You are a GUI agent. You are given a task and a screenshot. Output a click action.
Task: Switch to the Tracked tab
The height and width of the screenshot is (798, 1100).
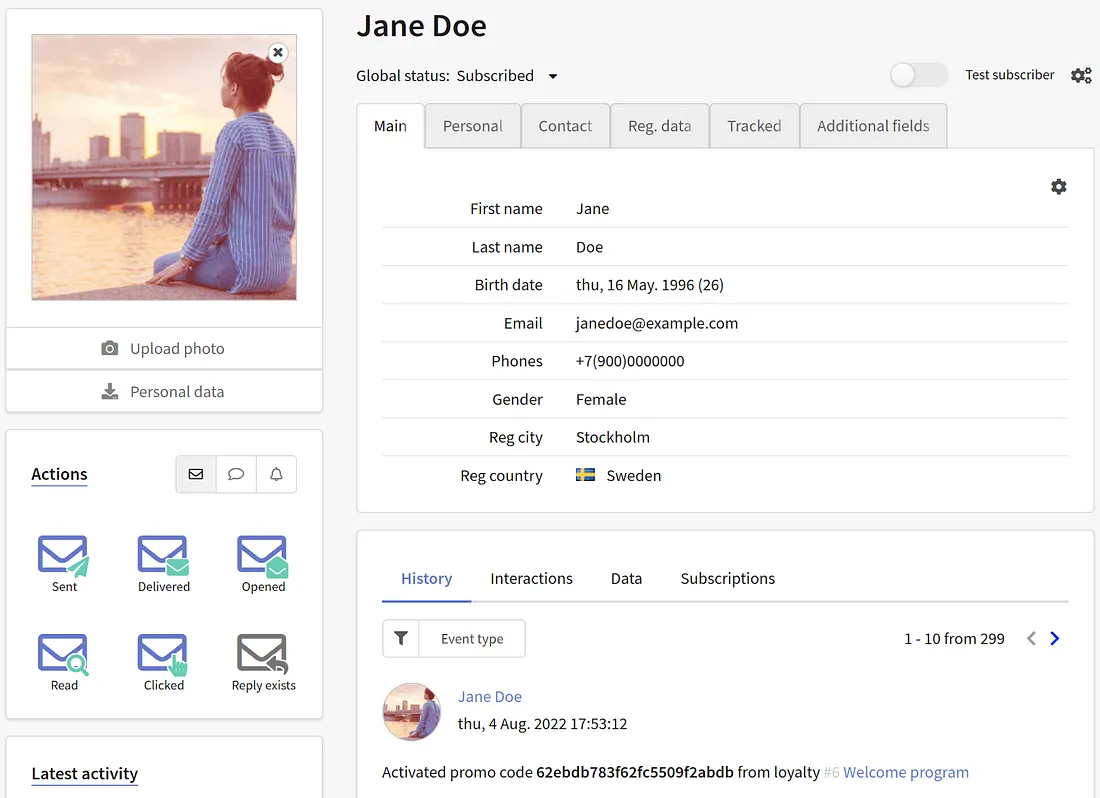coord(754,126)
